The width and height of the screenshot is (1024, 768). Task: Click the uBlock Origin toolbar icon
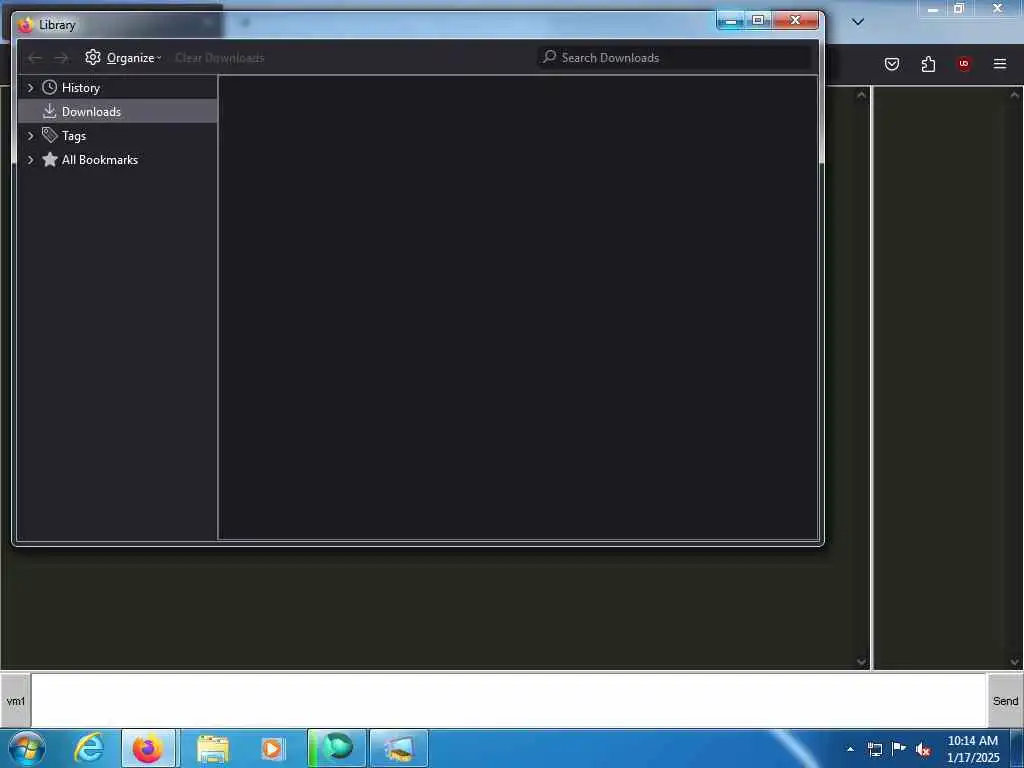tap(964, 64)
